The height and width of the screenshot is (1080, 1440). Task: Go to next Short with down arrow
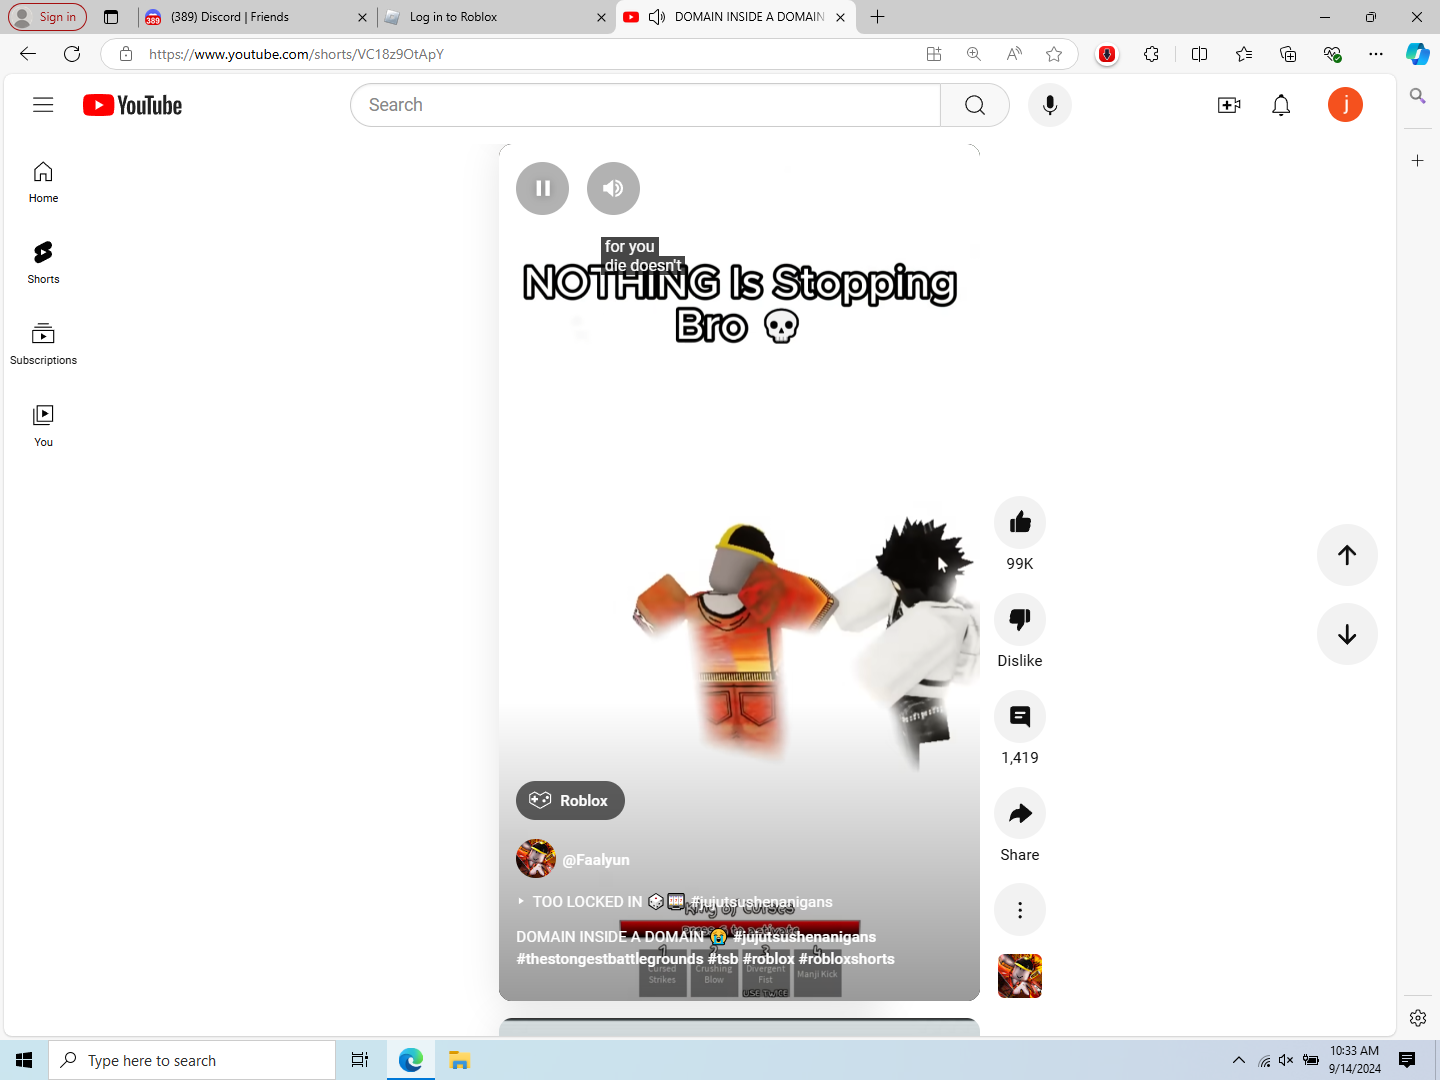pos(1347,634)
